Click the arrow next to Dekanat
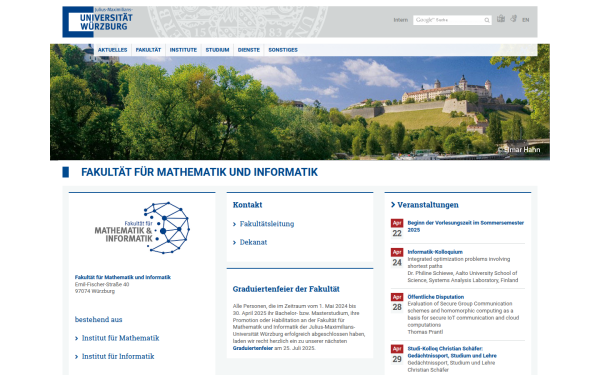Screen dimensions: 600x375 pos(235,243)
